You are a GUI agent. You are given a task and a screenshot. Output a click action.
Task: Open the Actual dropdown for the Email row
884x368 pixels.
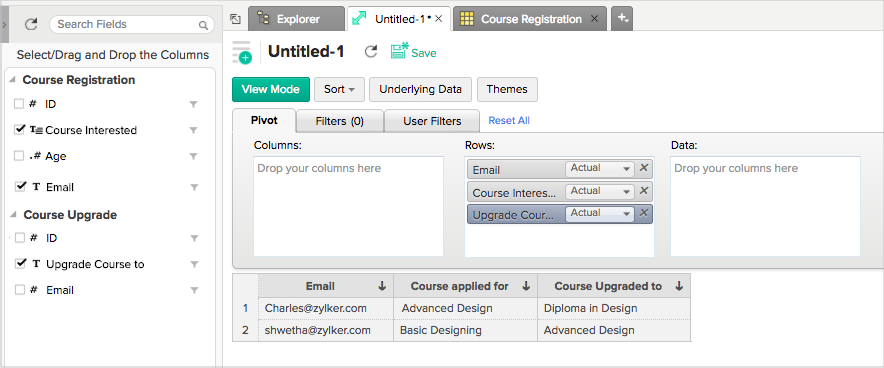[600, 169]
